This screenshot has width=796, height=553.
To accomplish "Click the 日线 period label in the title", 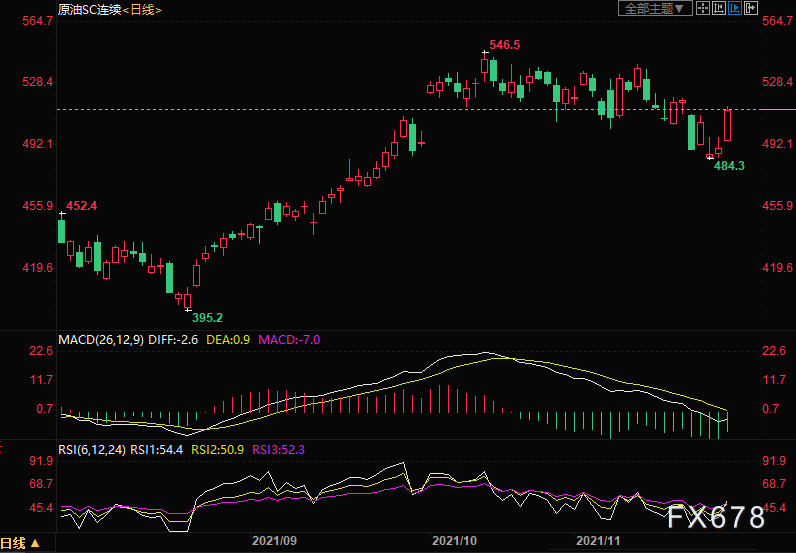I will [x=142, y=10].
